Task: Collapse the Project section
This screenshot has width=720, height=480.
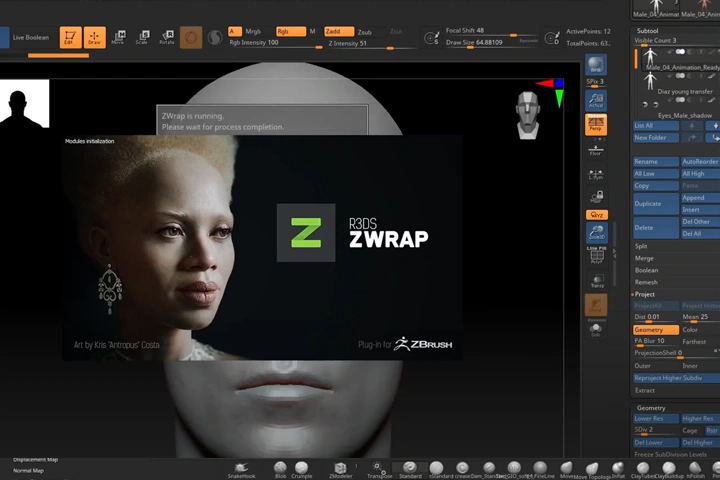Action: point(645,294)
